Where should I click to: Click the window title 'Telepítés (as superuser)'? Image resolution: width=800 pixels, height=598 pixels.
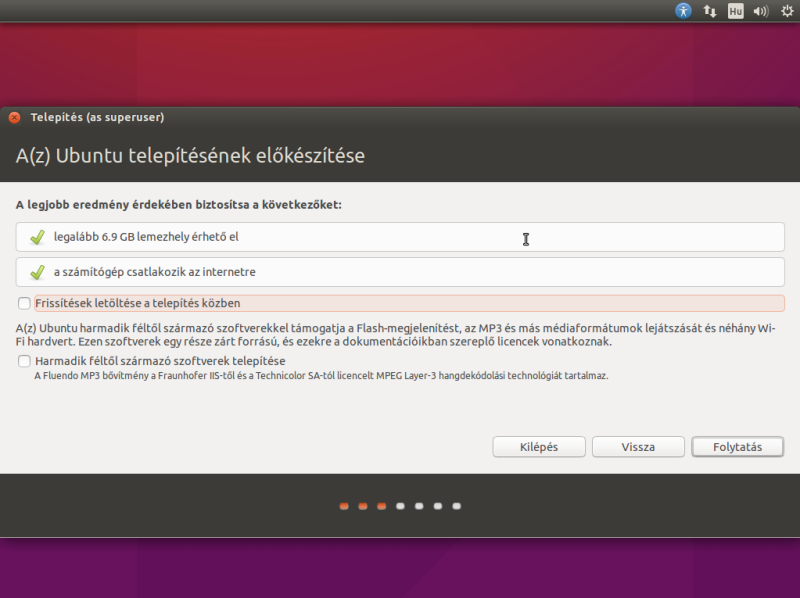pos(97,117)
